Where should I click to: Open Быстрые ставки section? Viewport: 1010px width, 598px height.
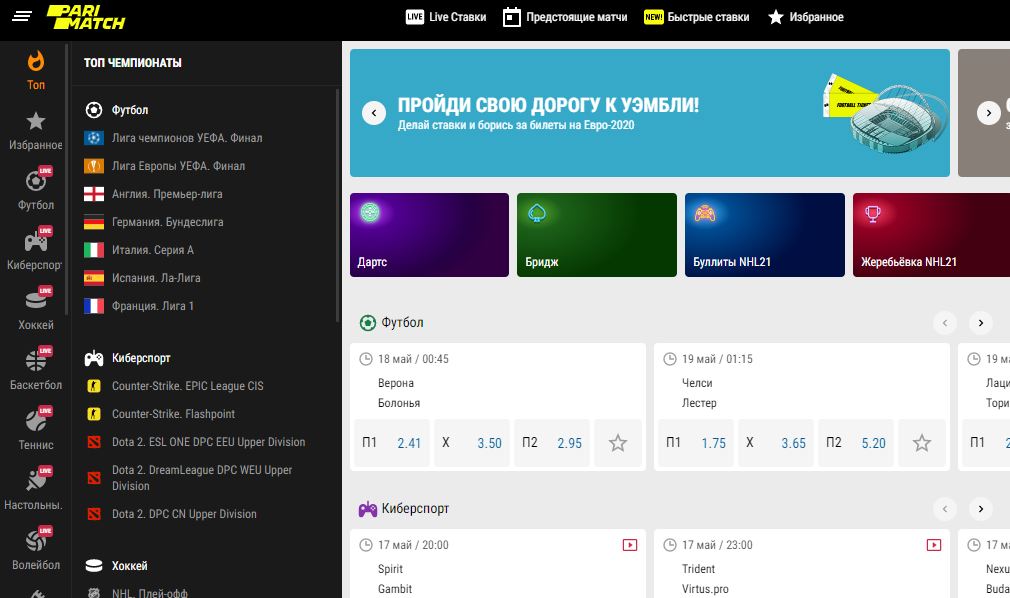click(x=696, y=17)
